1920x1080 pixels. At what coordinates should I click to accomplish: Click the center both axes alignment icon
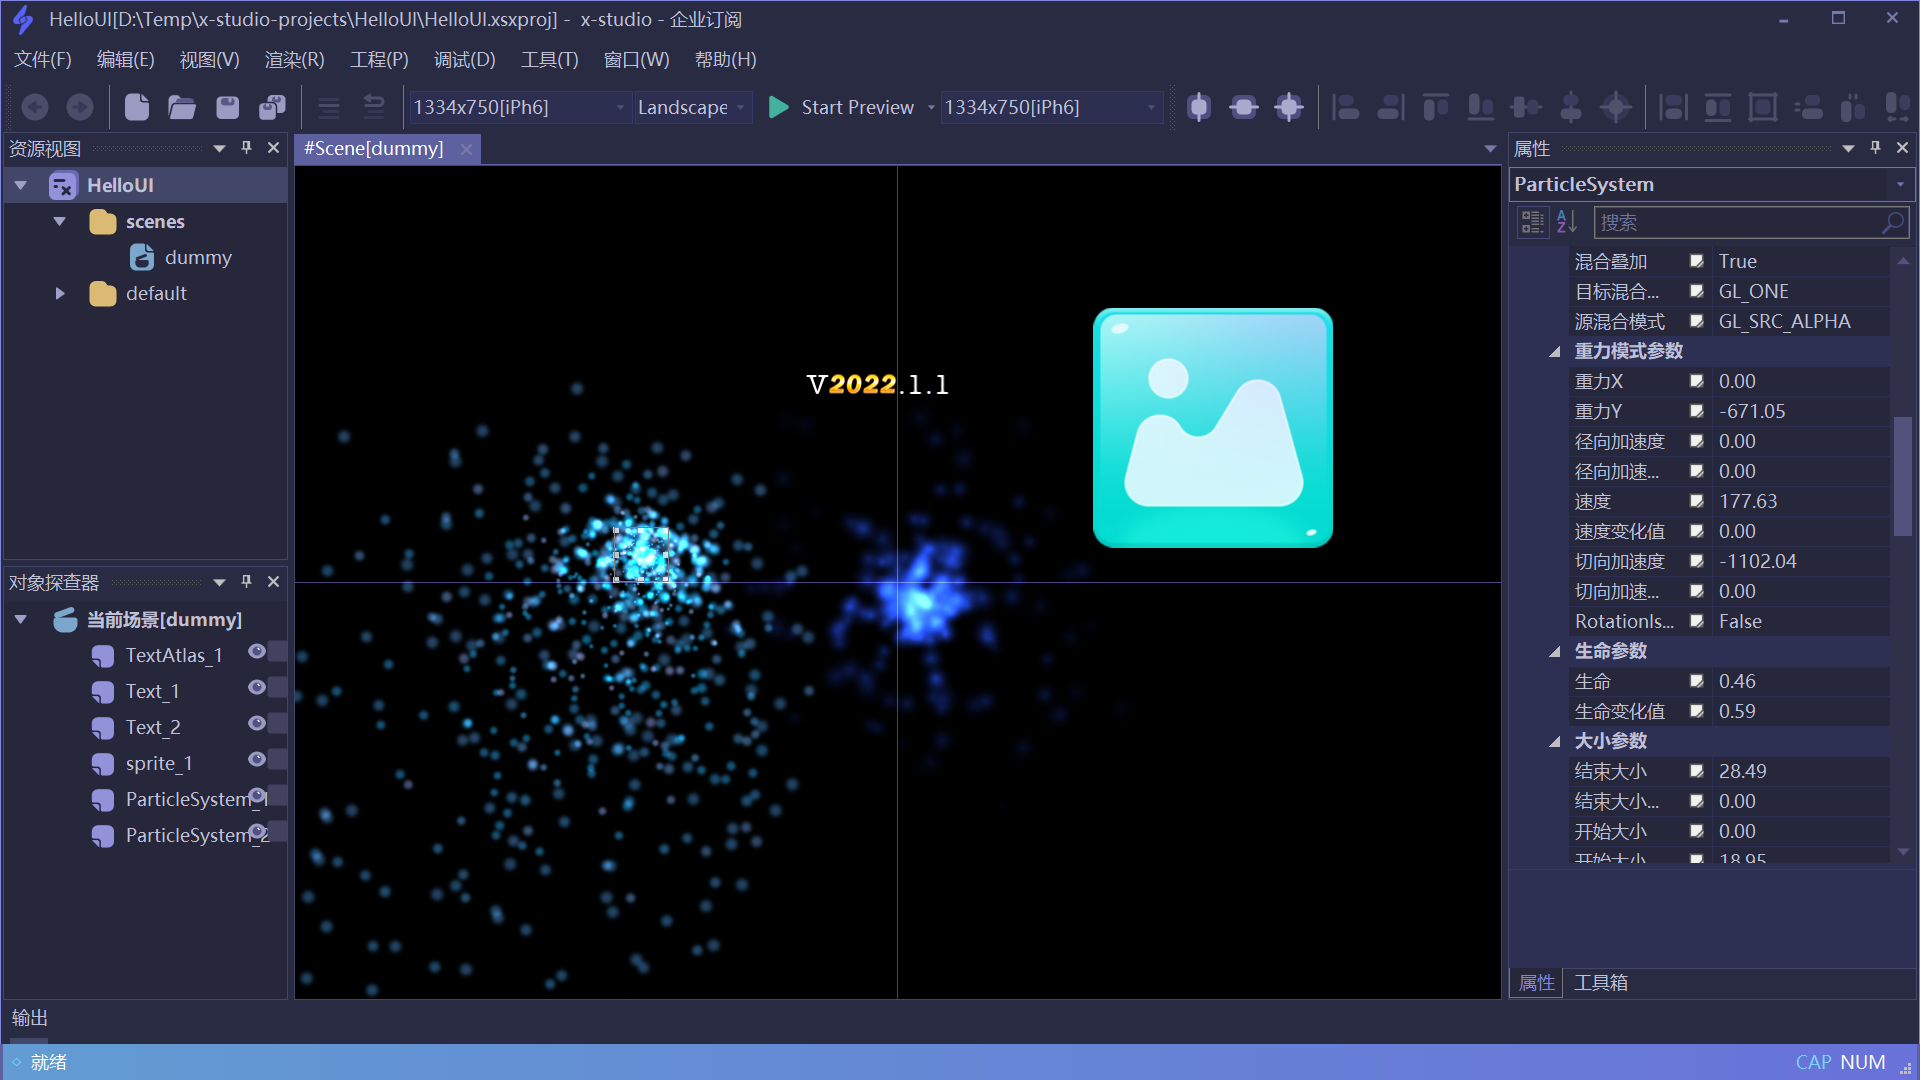[x=1289, y=107]
